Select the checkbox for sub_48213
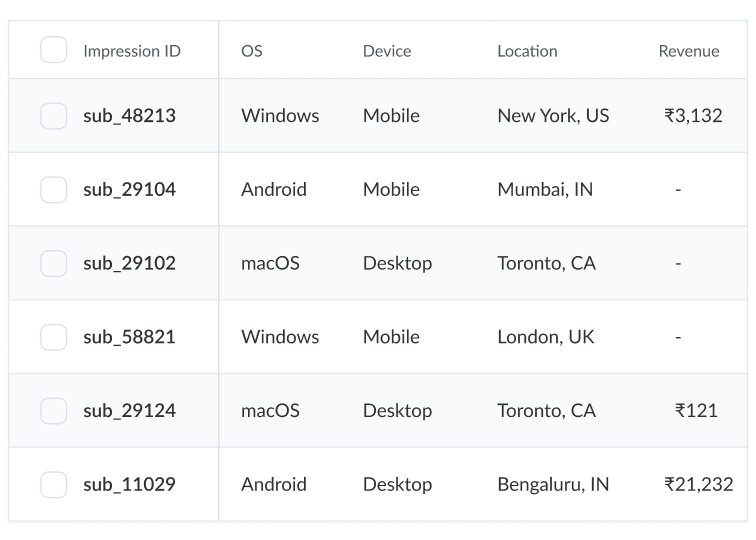The height and width of the screenshot is (540, 756). pyautogui.click(x=54, y=116)
